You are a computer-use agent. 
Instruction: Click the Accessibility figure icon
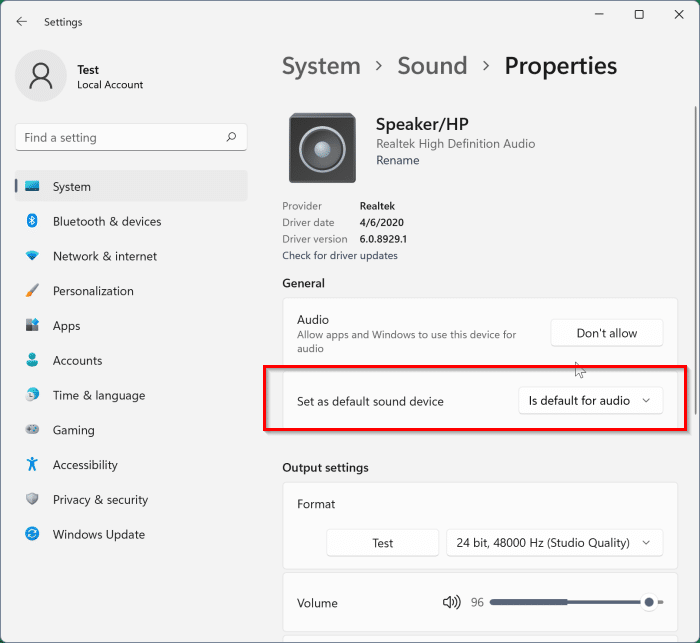click(x=32, y=464)
